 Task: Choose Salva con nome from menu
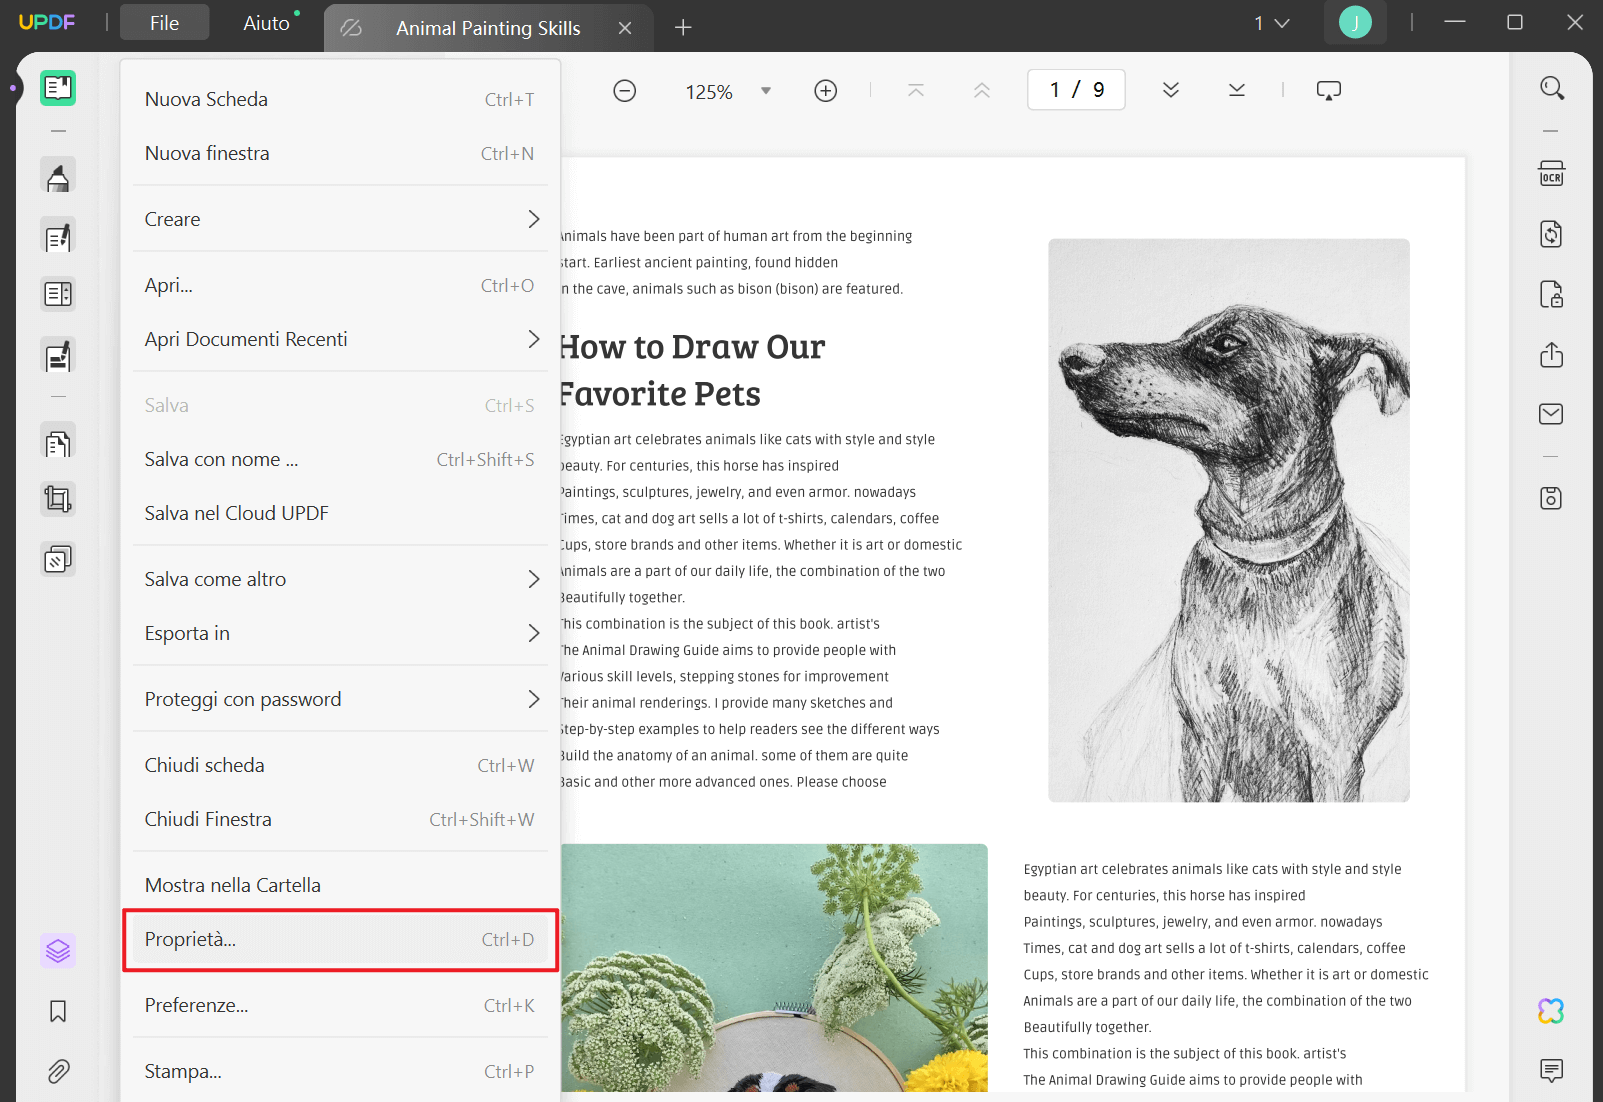tap(340, 459)
